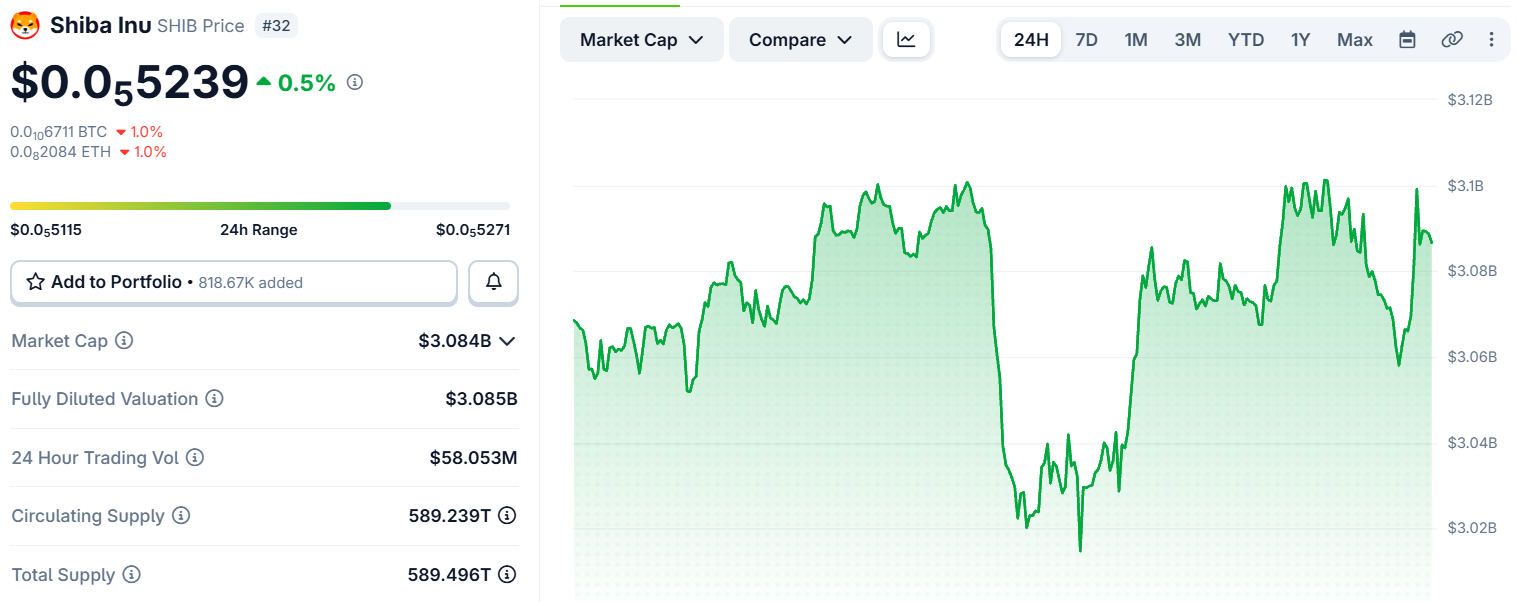Click info icon next to Total Supply label
This screenshot has width=1517, height=602.
[x=131, y=575]
